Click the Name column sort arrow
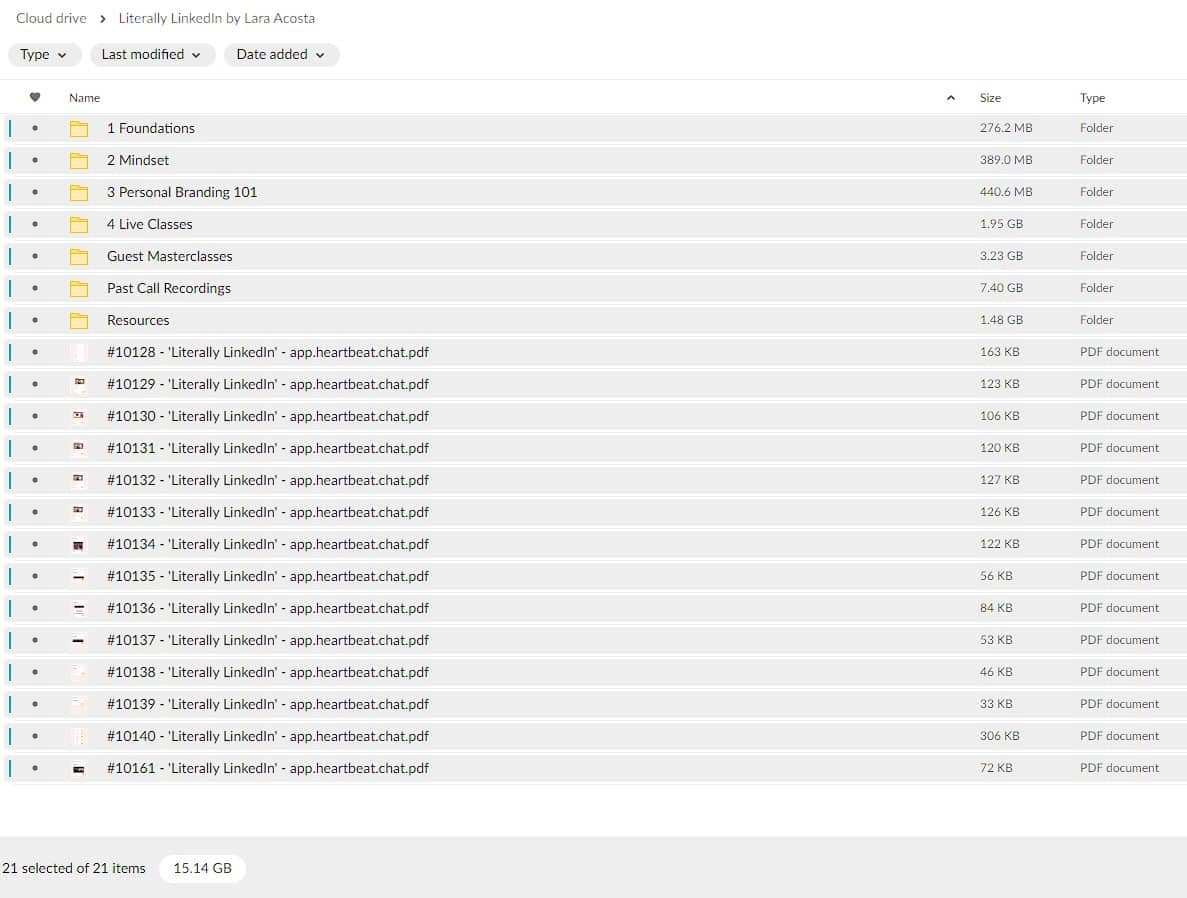Viewport: 1187px width, 898px height. [950, 98]
